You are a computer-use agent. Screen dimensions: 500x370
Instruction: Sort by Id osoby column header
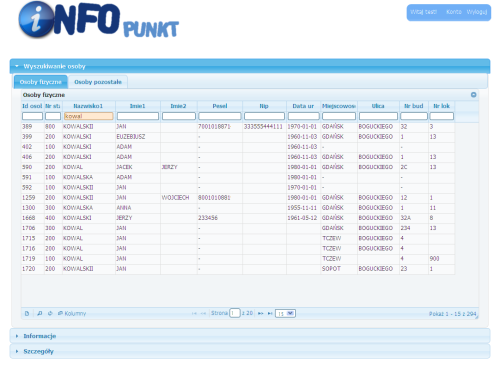(32, 106)
